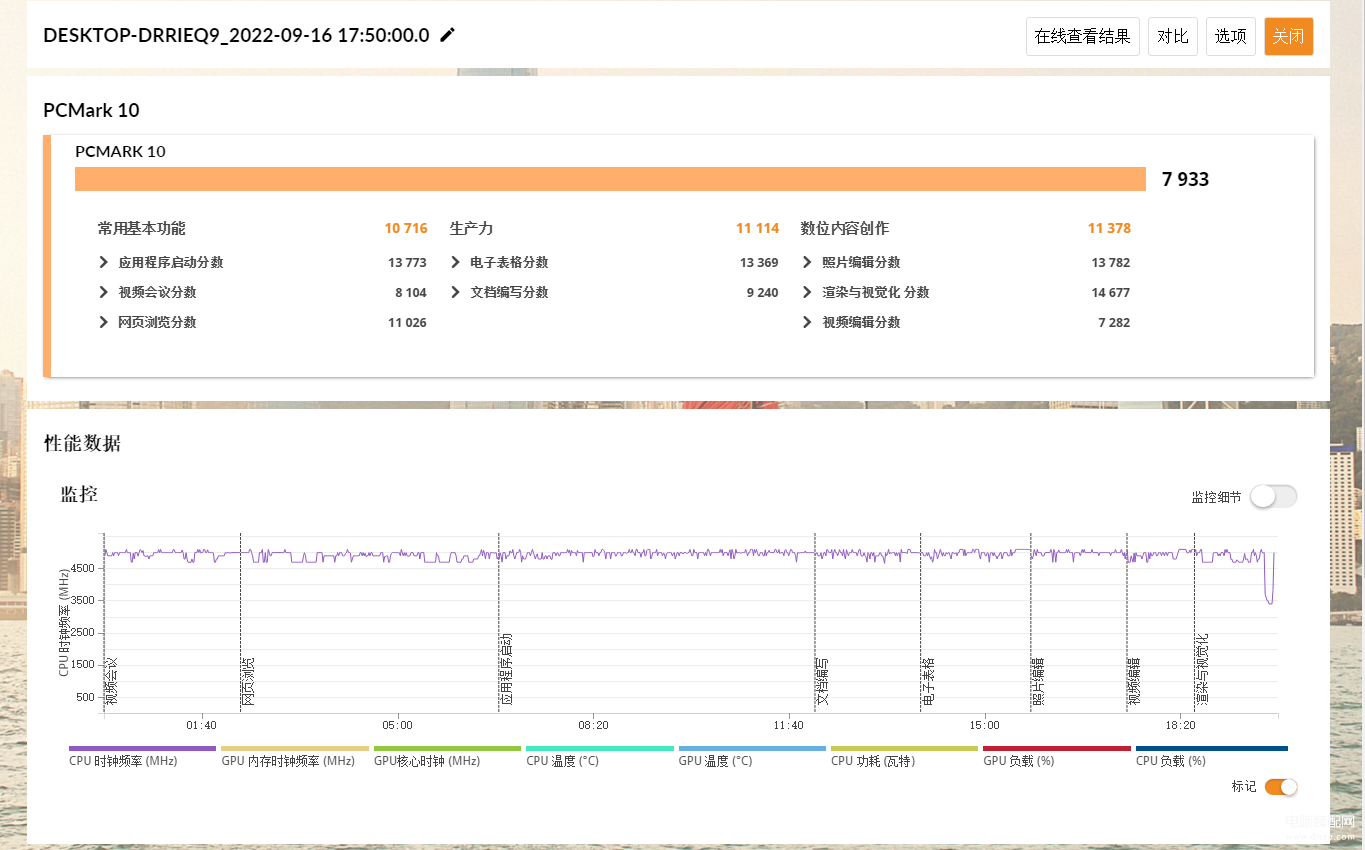
Task: Turn off the 标记 markers toggle
Action: [1281, 786]
